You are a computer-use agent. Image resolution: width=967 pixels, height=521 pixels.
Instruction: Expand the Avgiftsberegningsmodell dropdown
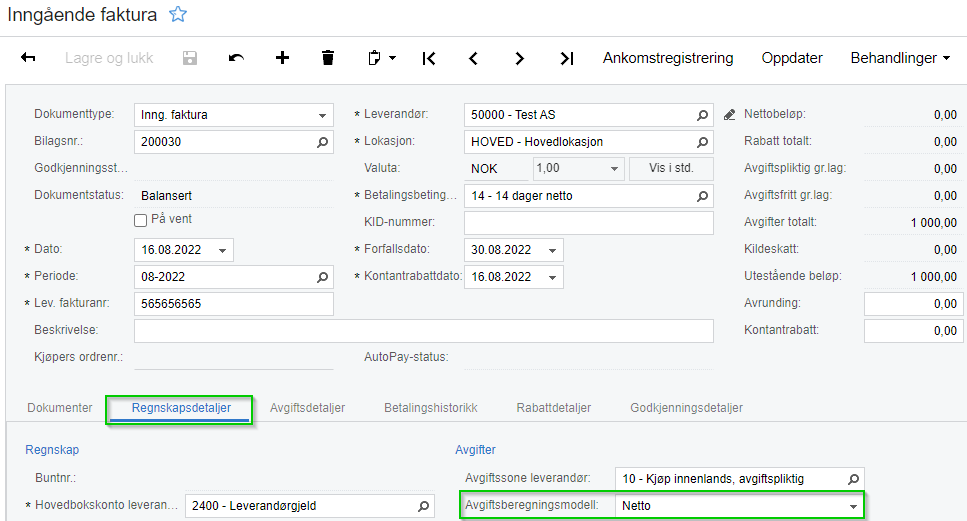coord(854,506)
